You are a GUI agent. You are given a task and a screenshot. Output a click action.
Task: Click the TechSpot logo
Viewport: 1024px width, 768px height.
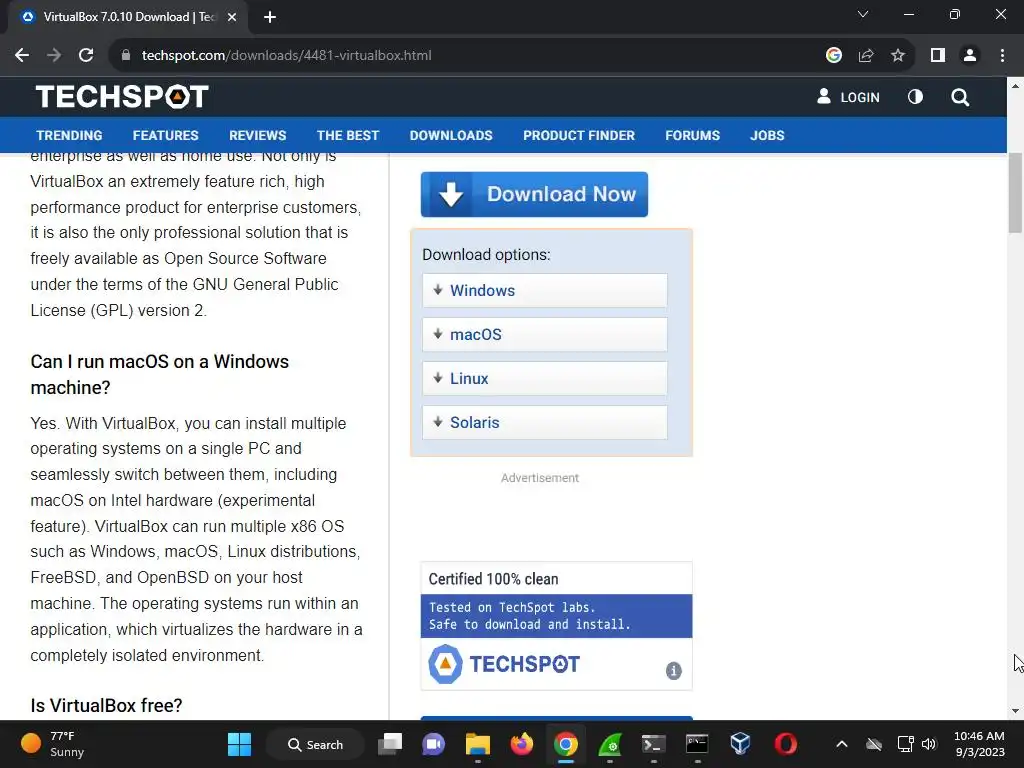point(122,97)
